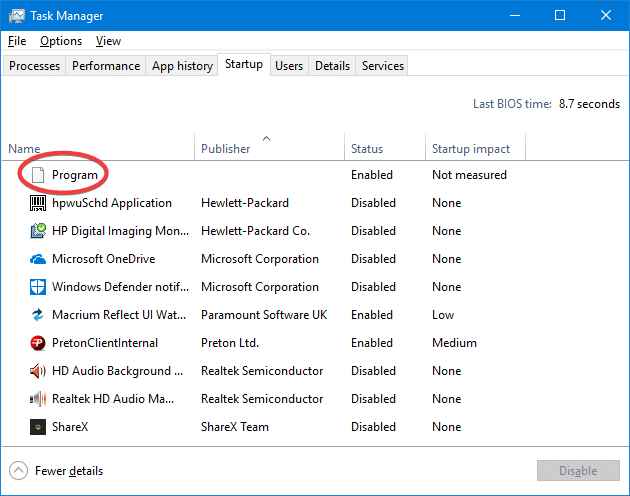Collapse view with Fewer details arrow
This screenshot has height=496, width=630.
(x=18, y=471)
